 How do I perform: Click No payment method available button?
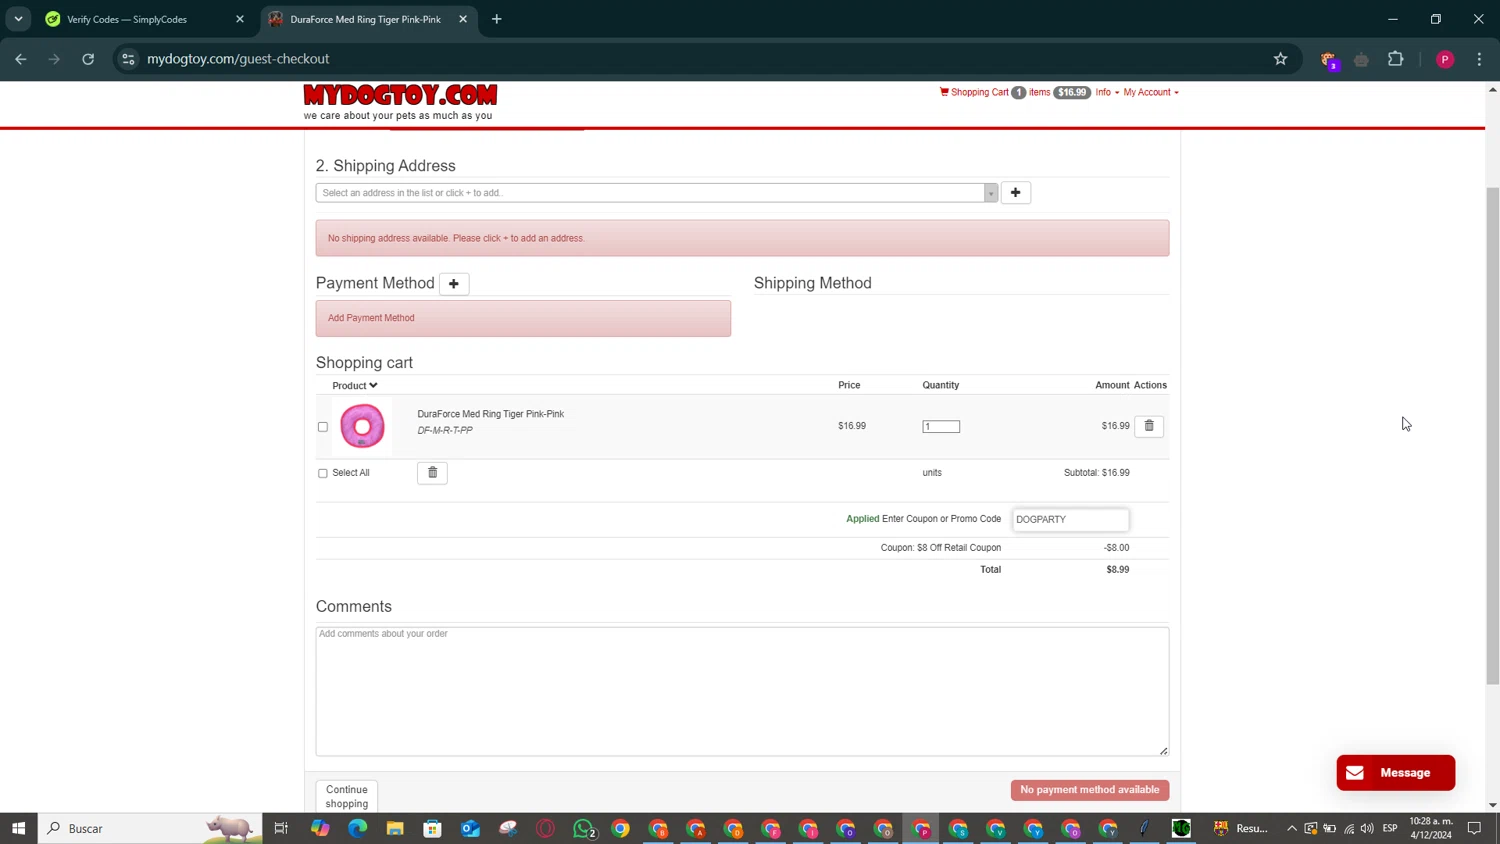pyautogui.click(x=1090, y=790)
